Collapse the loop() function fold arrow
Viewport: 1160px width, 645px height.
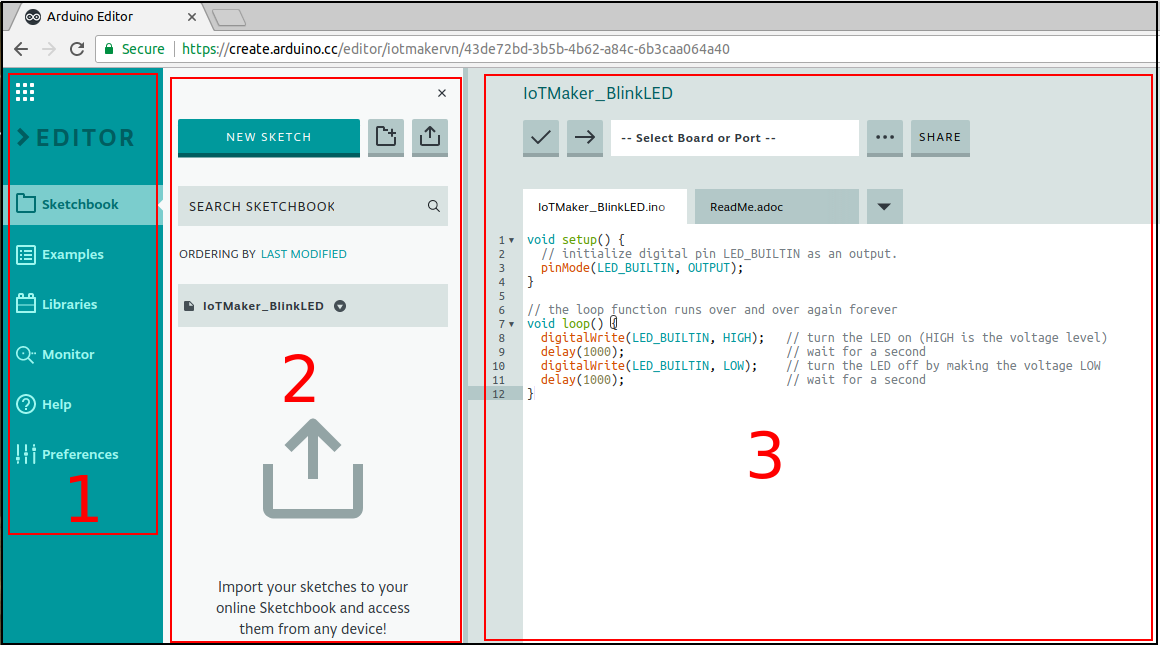(511, 324)
